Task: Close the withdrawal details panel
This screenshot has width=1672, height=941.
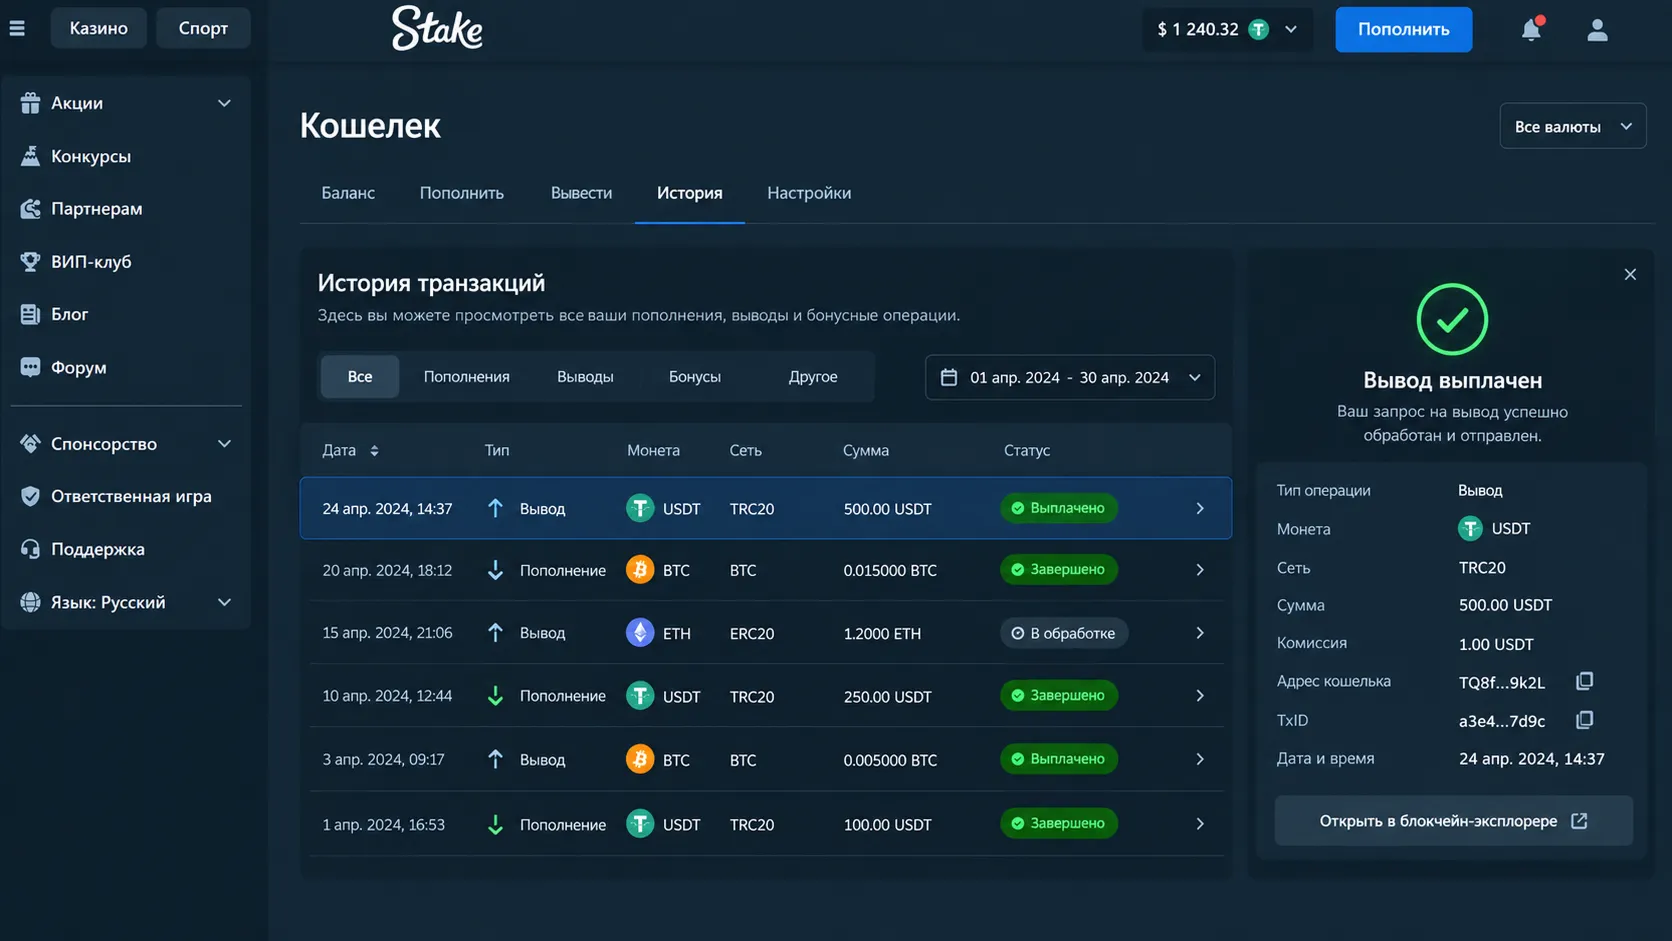Action: click(x=1630, y=274)
